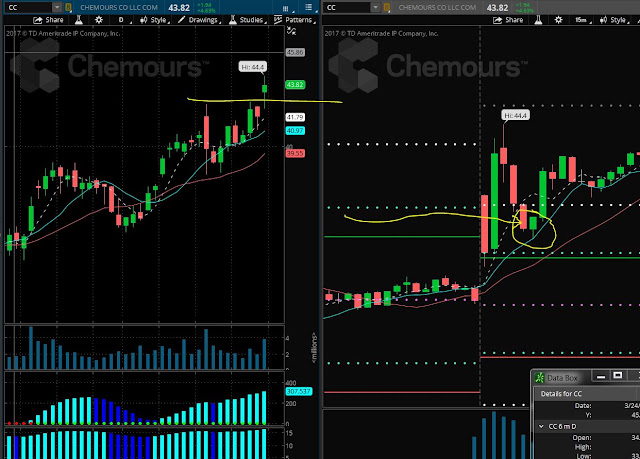Open the D timeframe dropdown in left chart

click(x=123, y=20)
